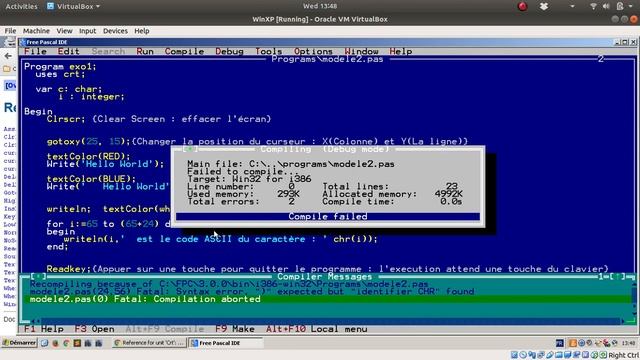This screenshot has height=360, width=640.
Task: Open VirtualBox Help menu
Action: [142, 31]
